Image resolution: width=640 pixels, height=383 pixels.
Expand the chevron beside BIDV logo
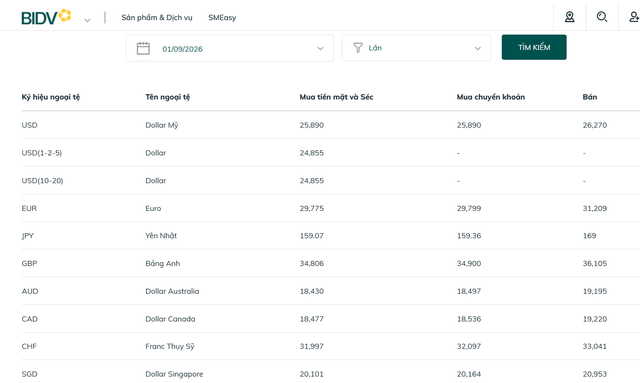[87, 20]
